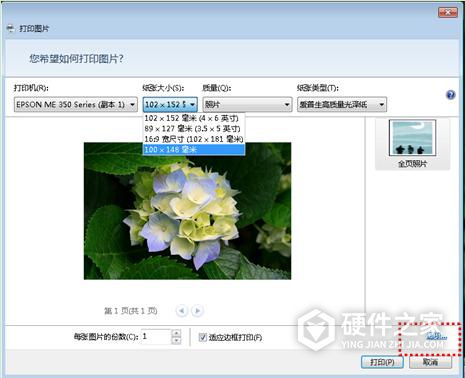Click the 打印(P) button
Image resolution: width=465 pixels, height=378 pixels.
pos(382,362)
